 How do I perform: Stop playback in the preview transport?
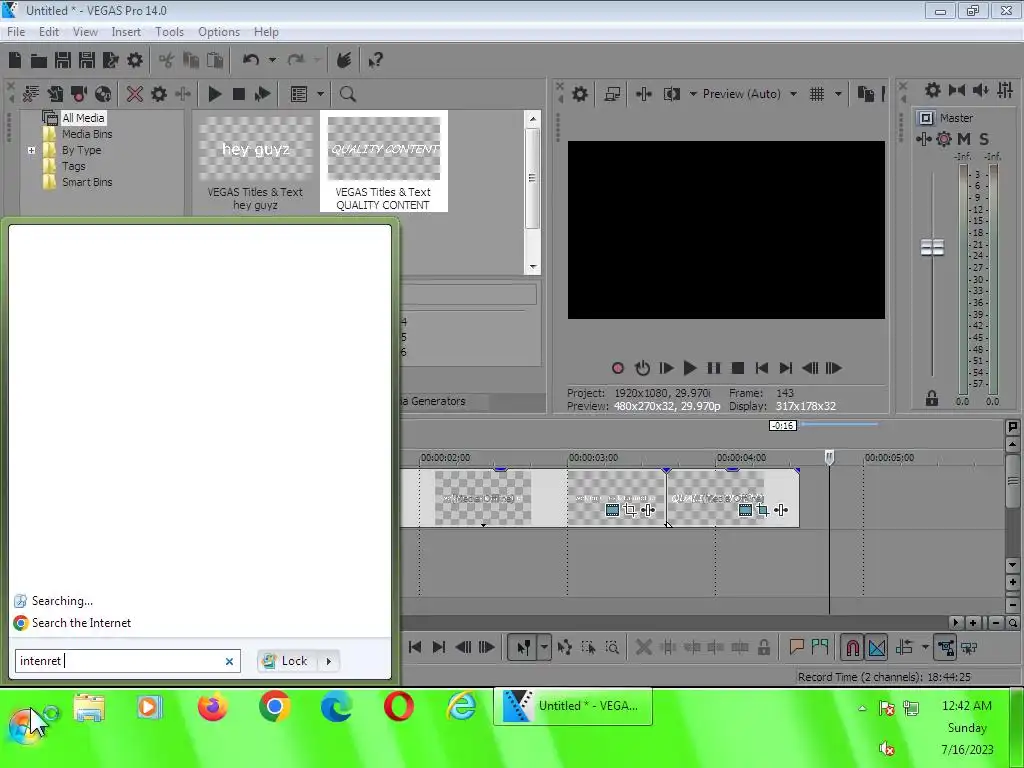click(738, 368)
